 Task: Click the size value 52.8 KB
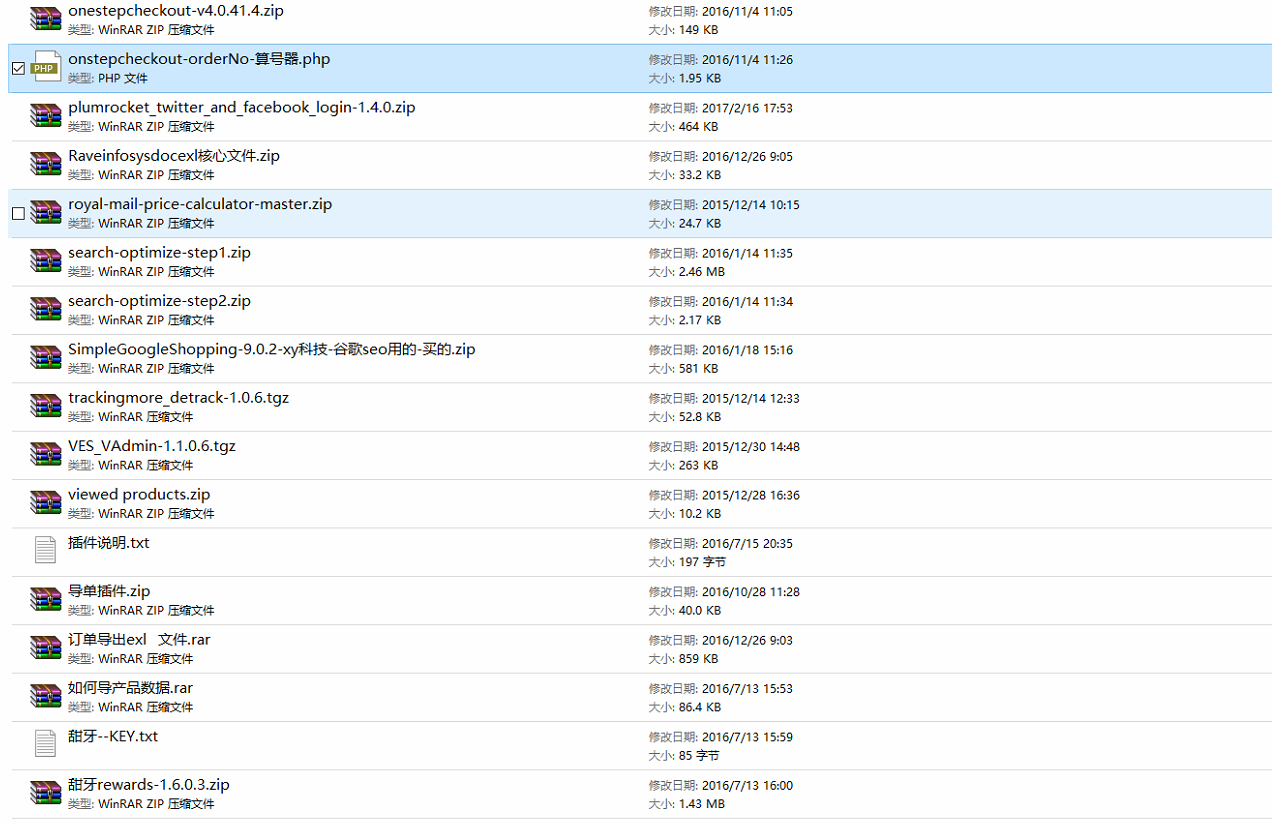[x=700, y=417]
